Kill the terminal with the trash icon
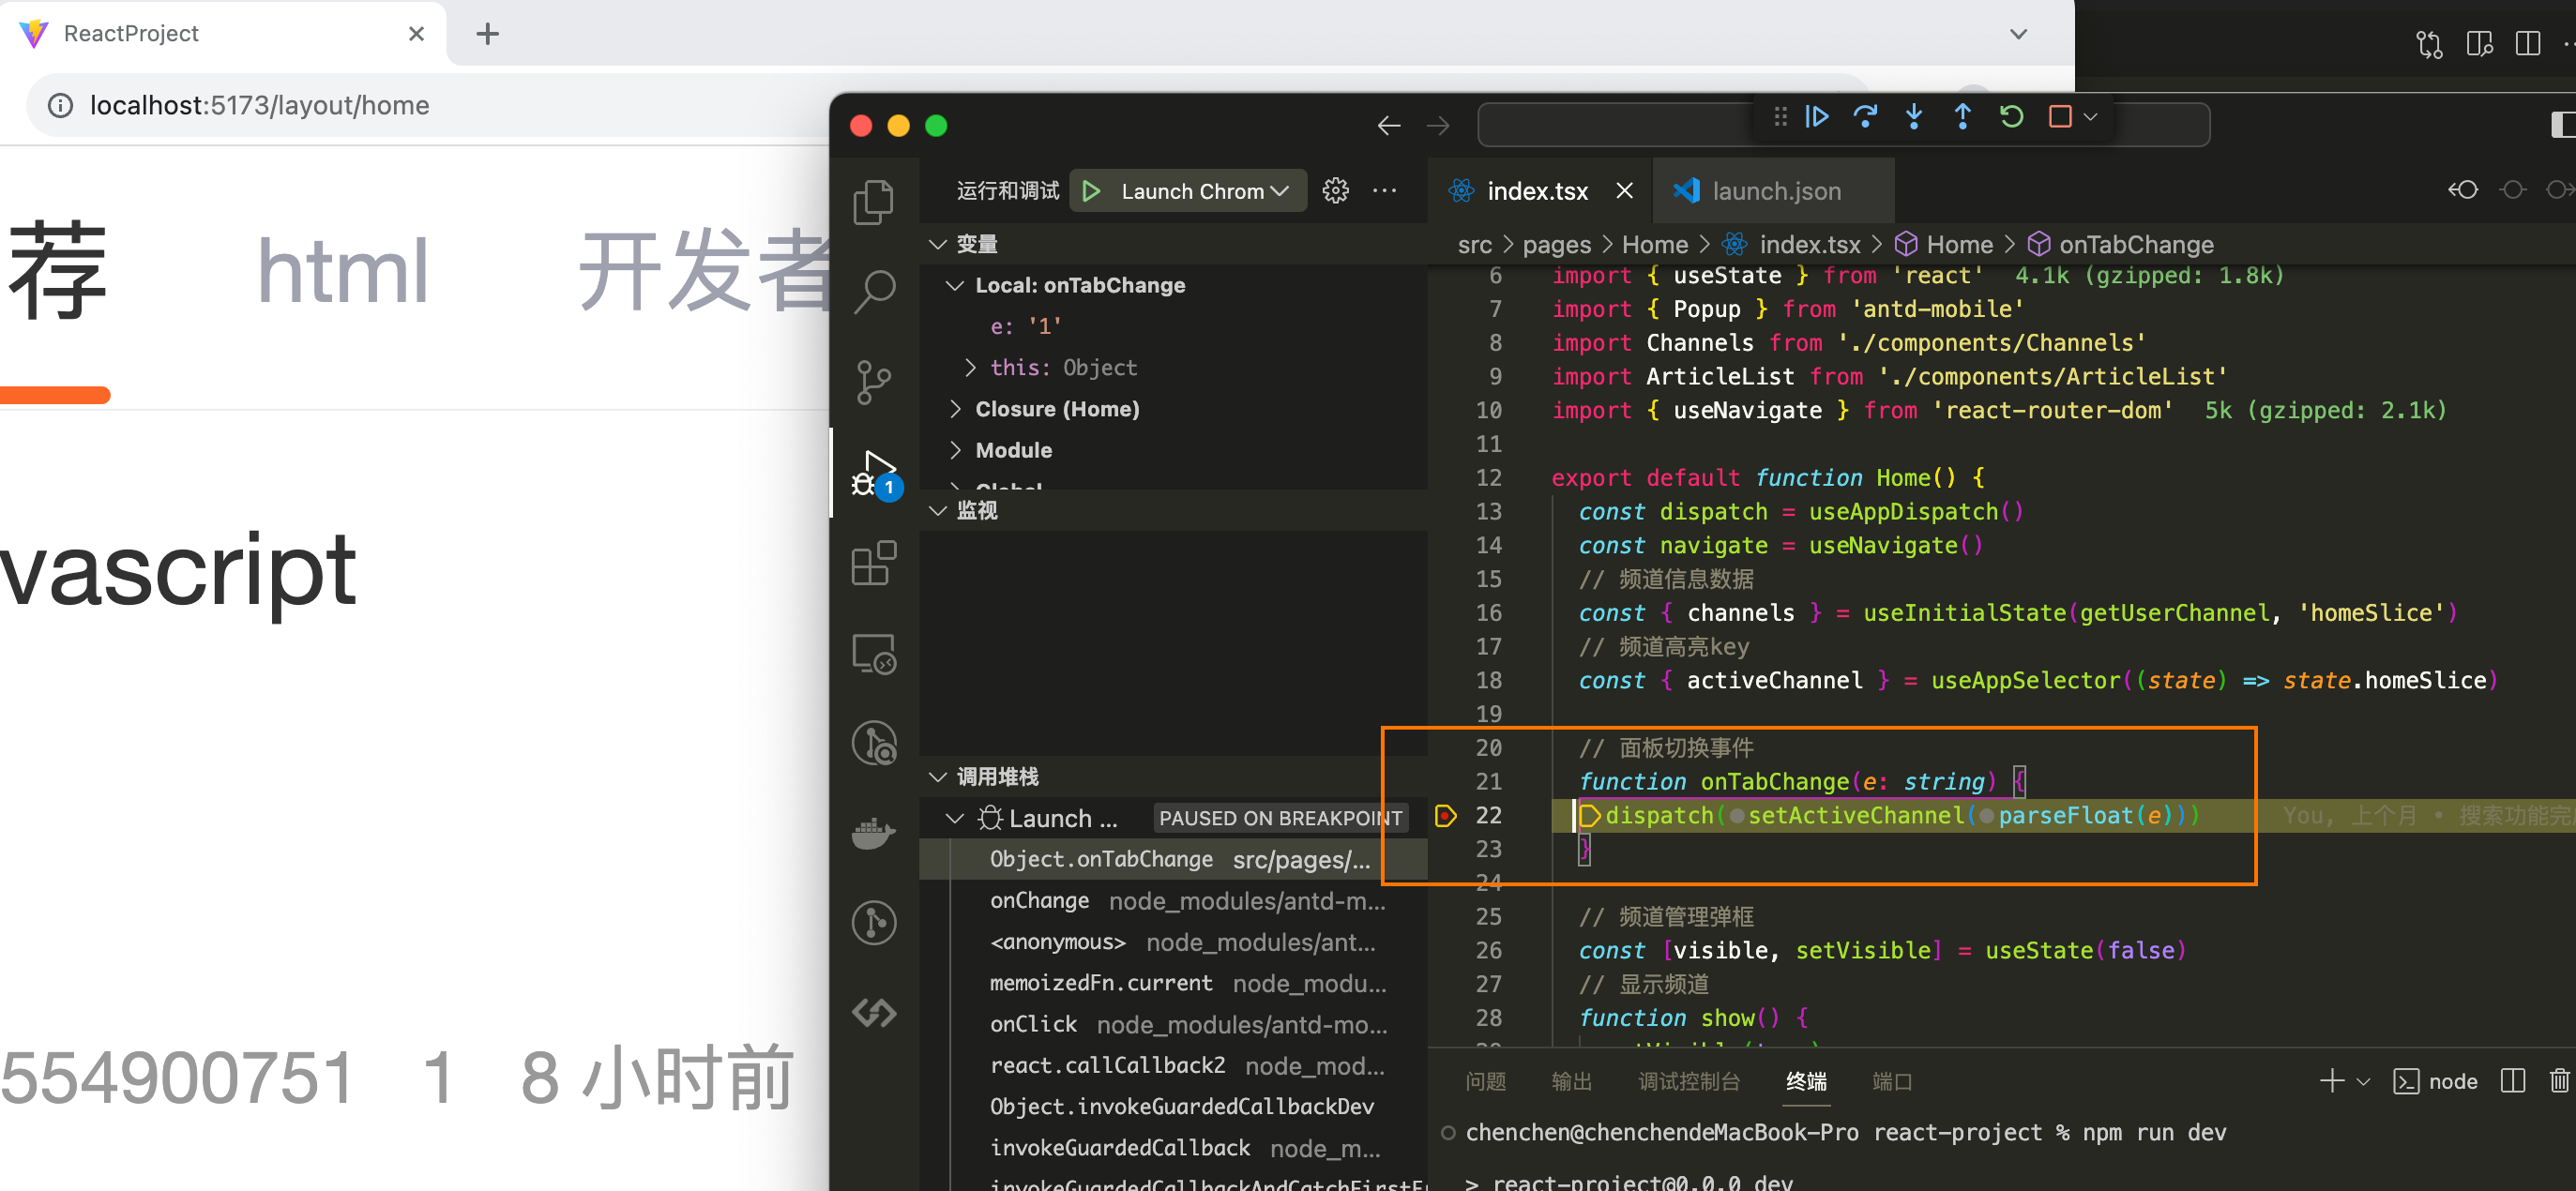The height and width of the screenshot is (1191, 2576). click(x=2559, y=1081)
